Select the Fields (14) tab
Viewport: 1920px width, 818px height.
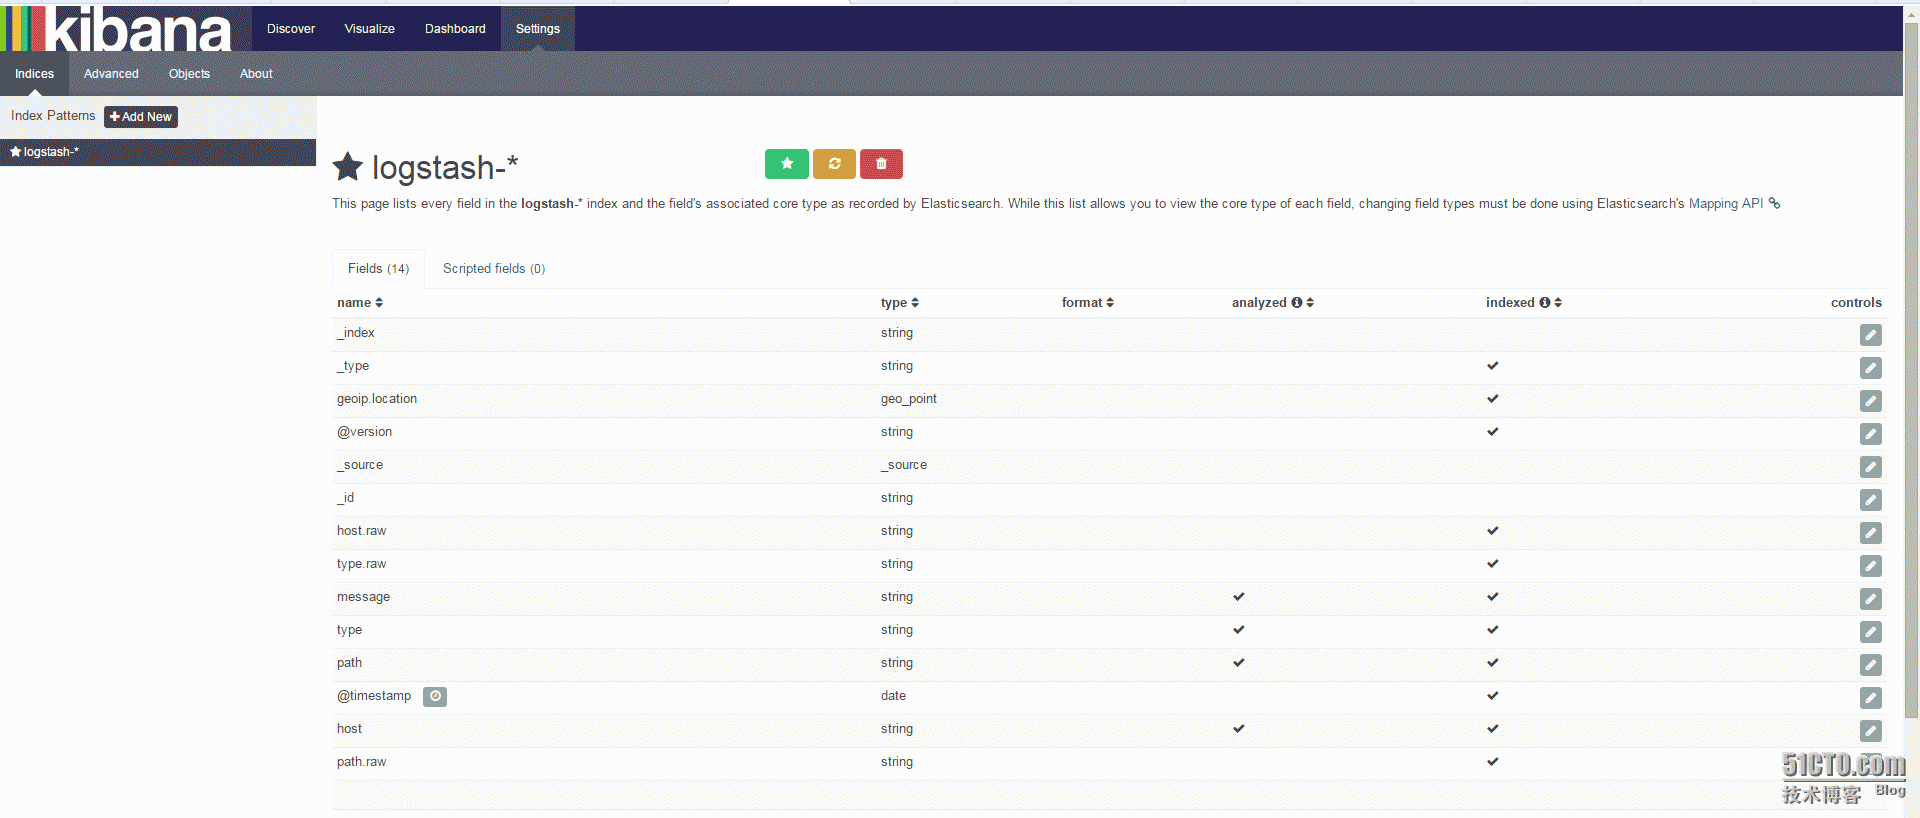[378, 268]
